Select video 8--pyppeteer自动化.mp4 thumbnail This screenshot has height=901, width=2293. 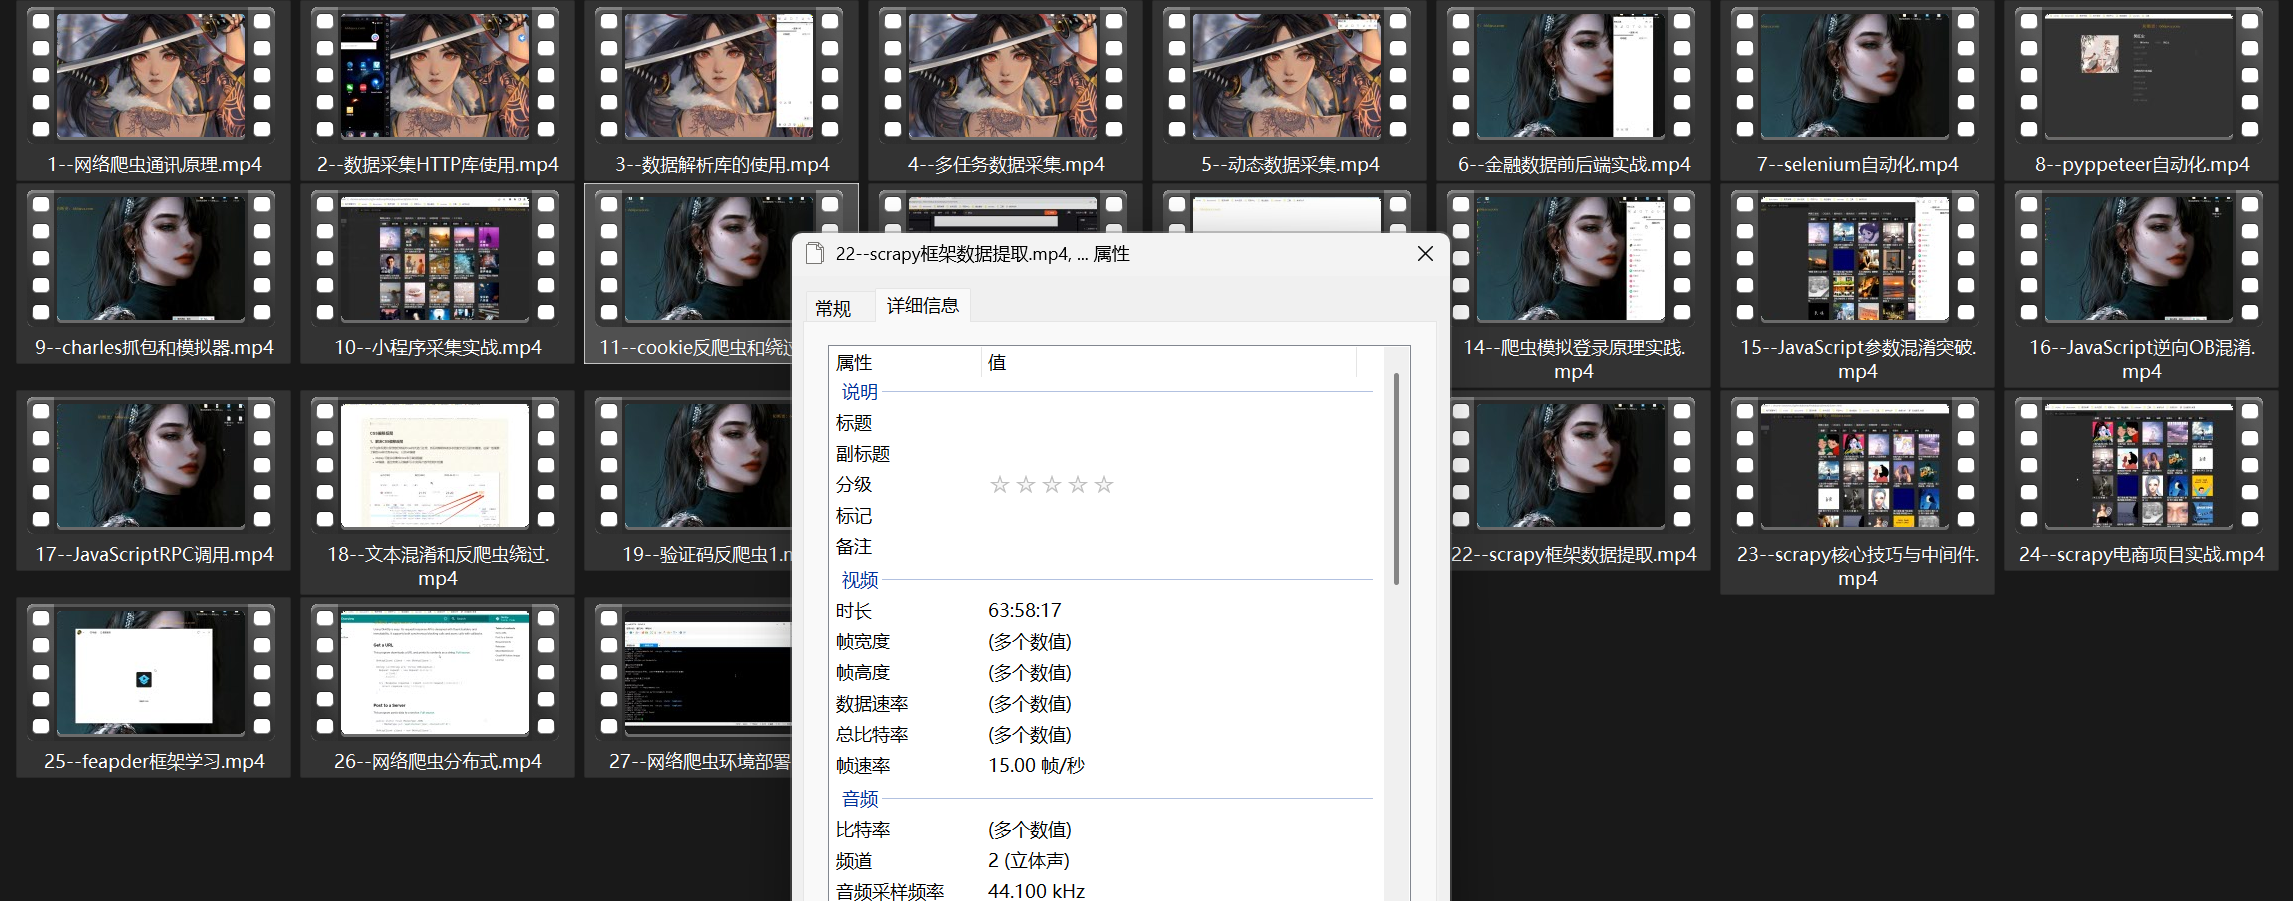[2139, 75]
